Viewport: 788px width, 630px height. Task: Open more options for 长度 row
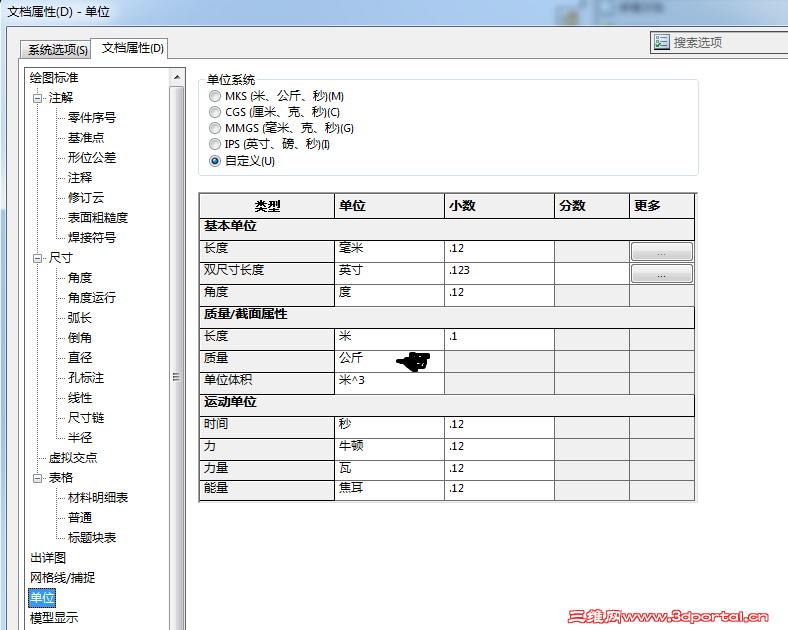click(x=661, y=252)
